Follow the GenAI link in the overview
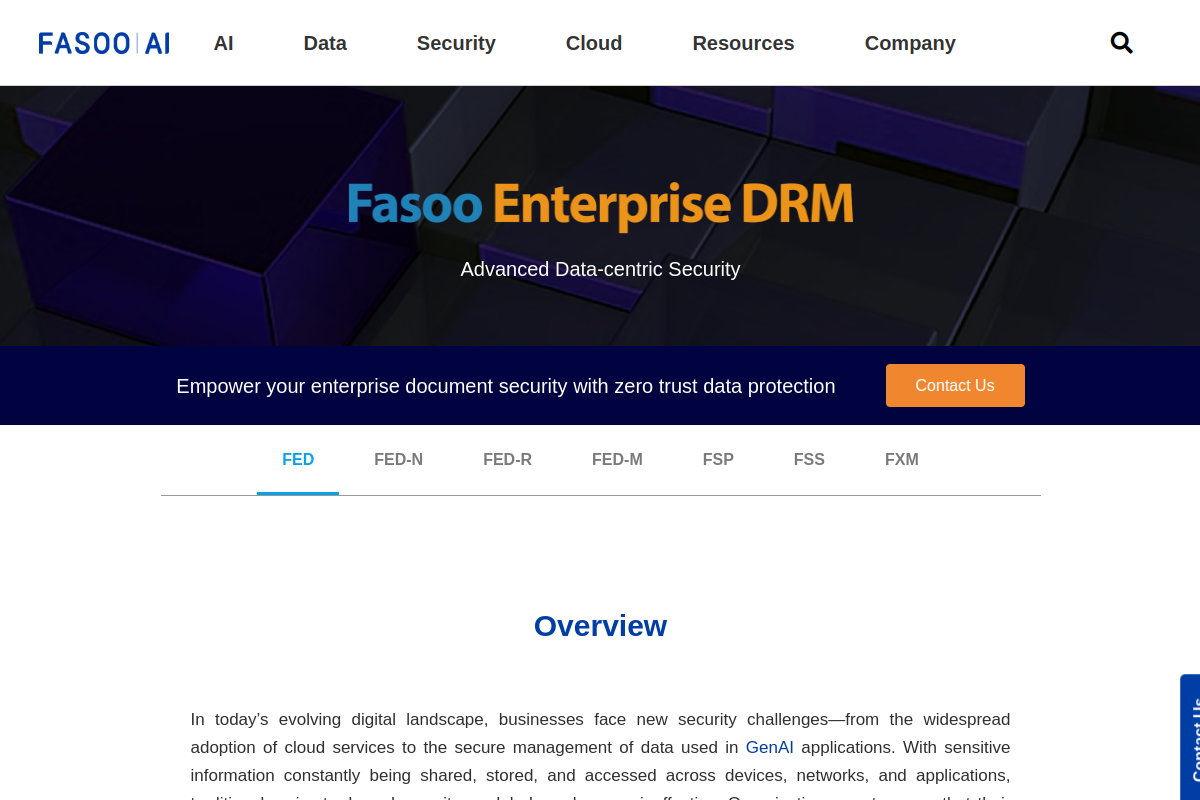 click(770, 747)
